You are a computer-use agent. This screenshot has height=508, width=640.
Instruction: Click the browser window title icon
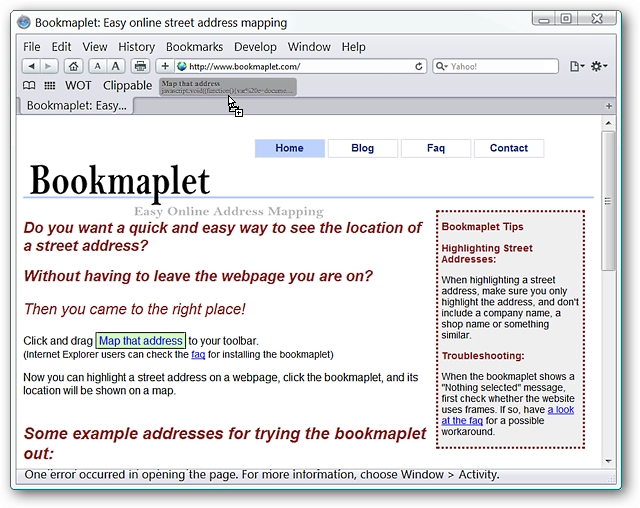pyautogui.click(x=24, y=22)
